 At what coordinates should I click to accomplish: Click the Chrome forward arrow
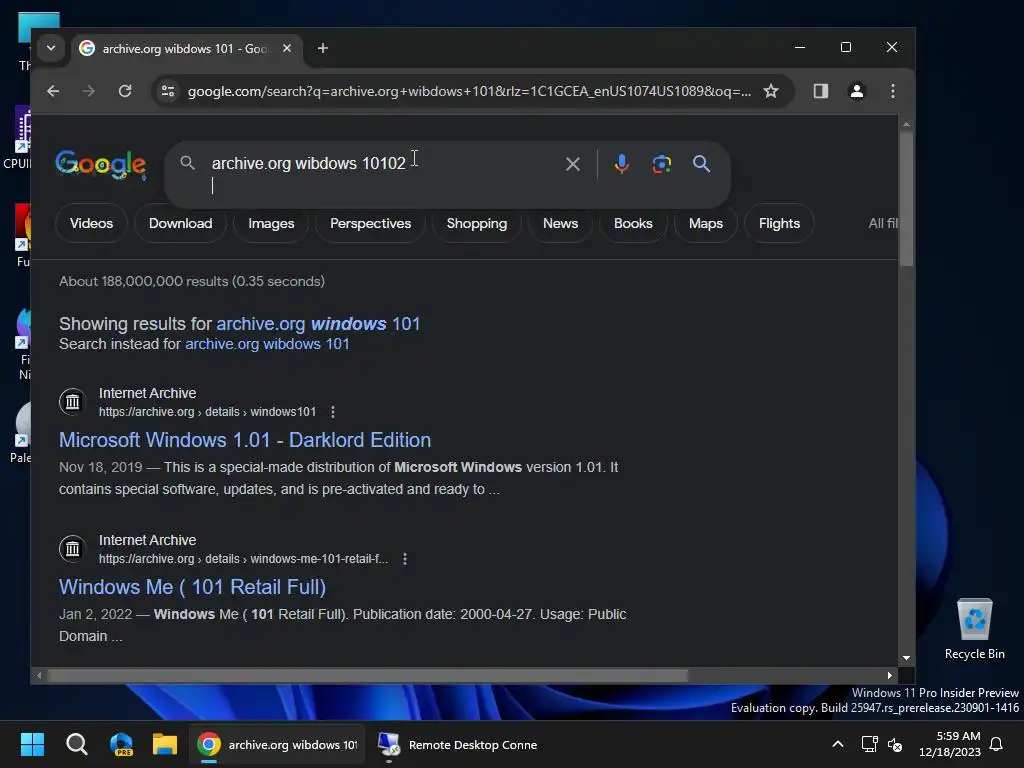(88, 91)
